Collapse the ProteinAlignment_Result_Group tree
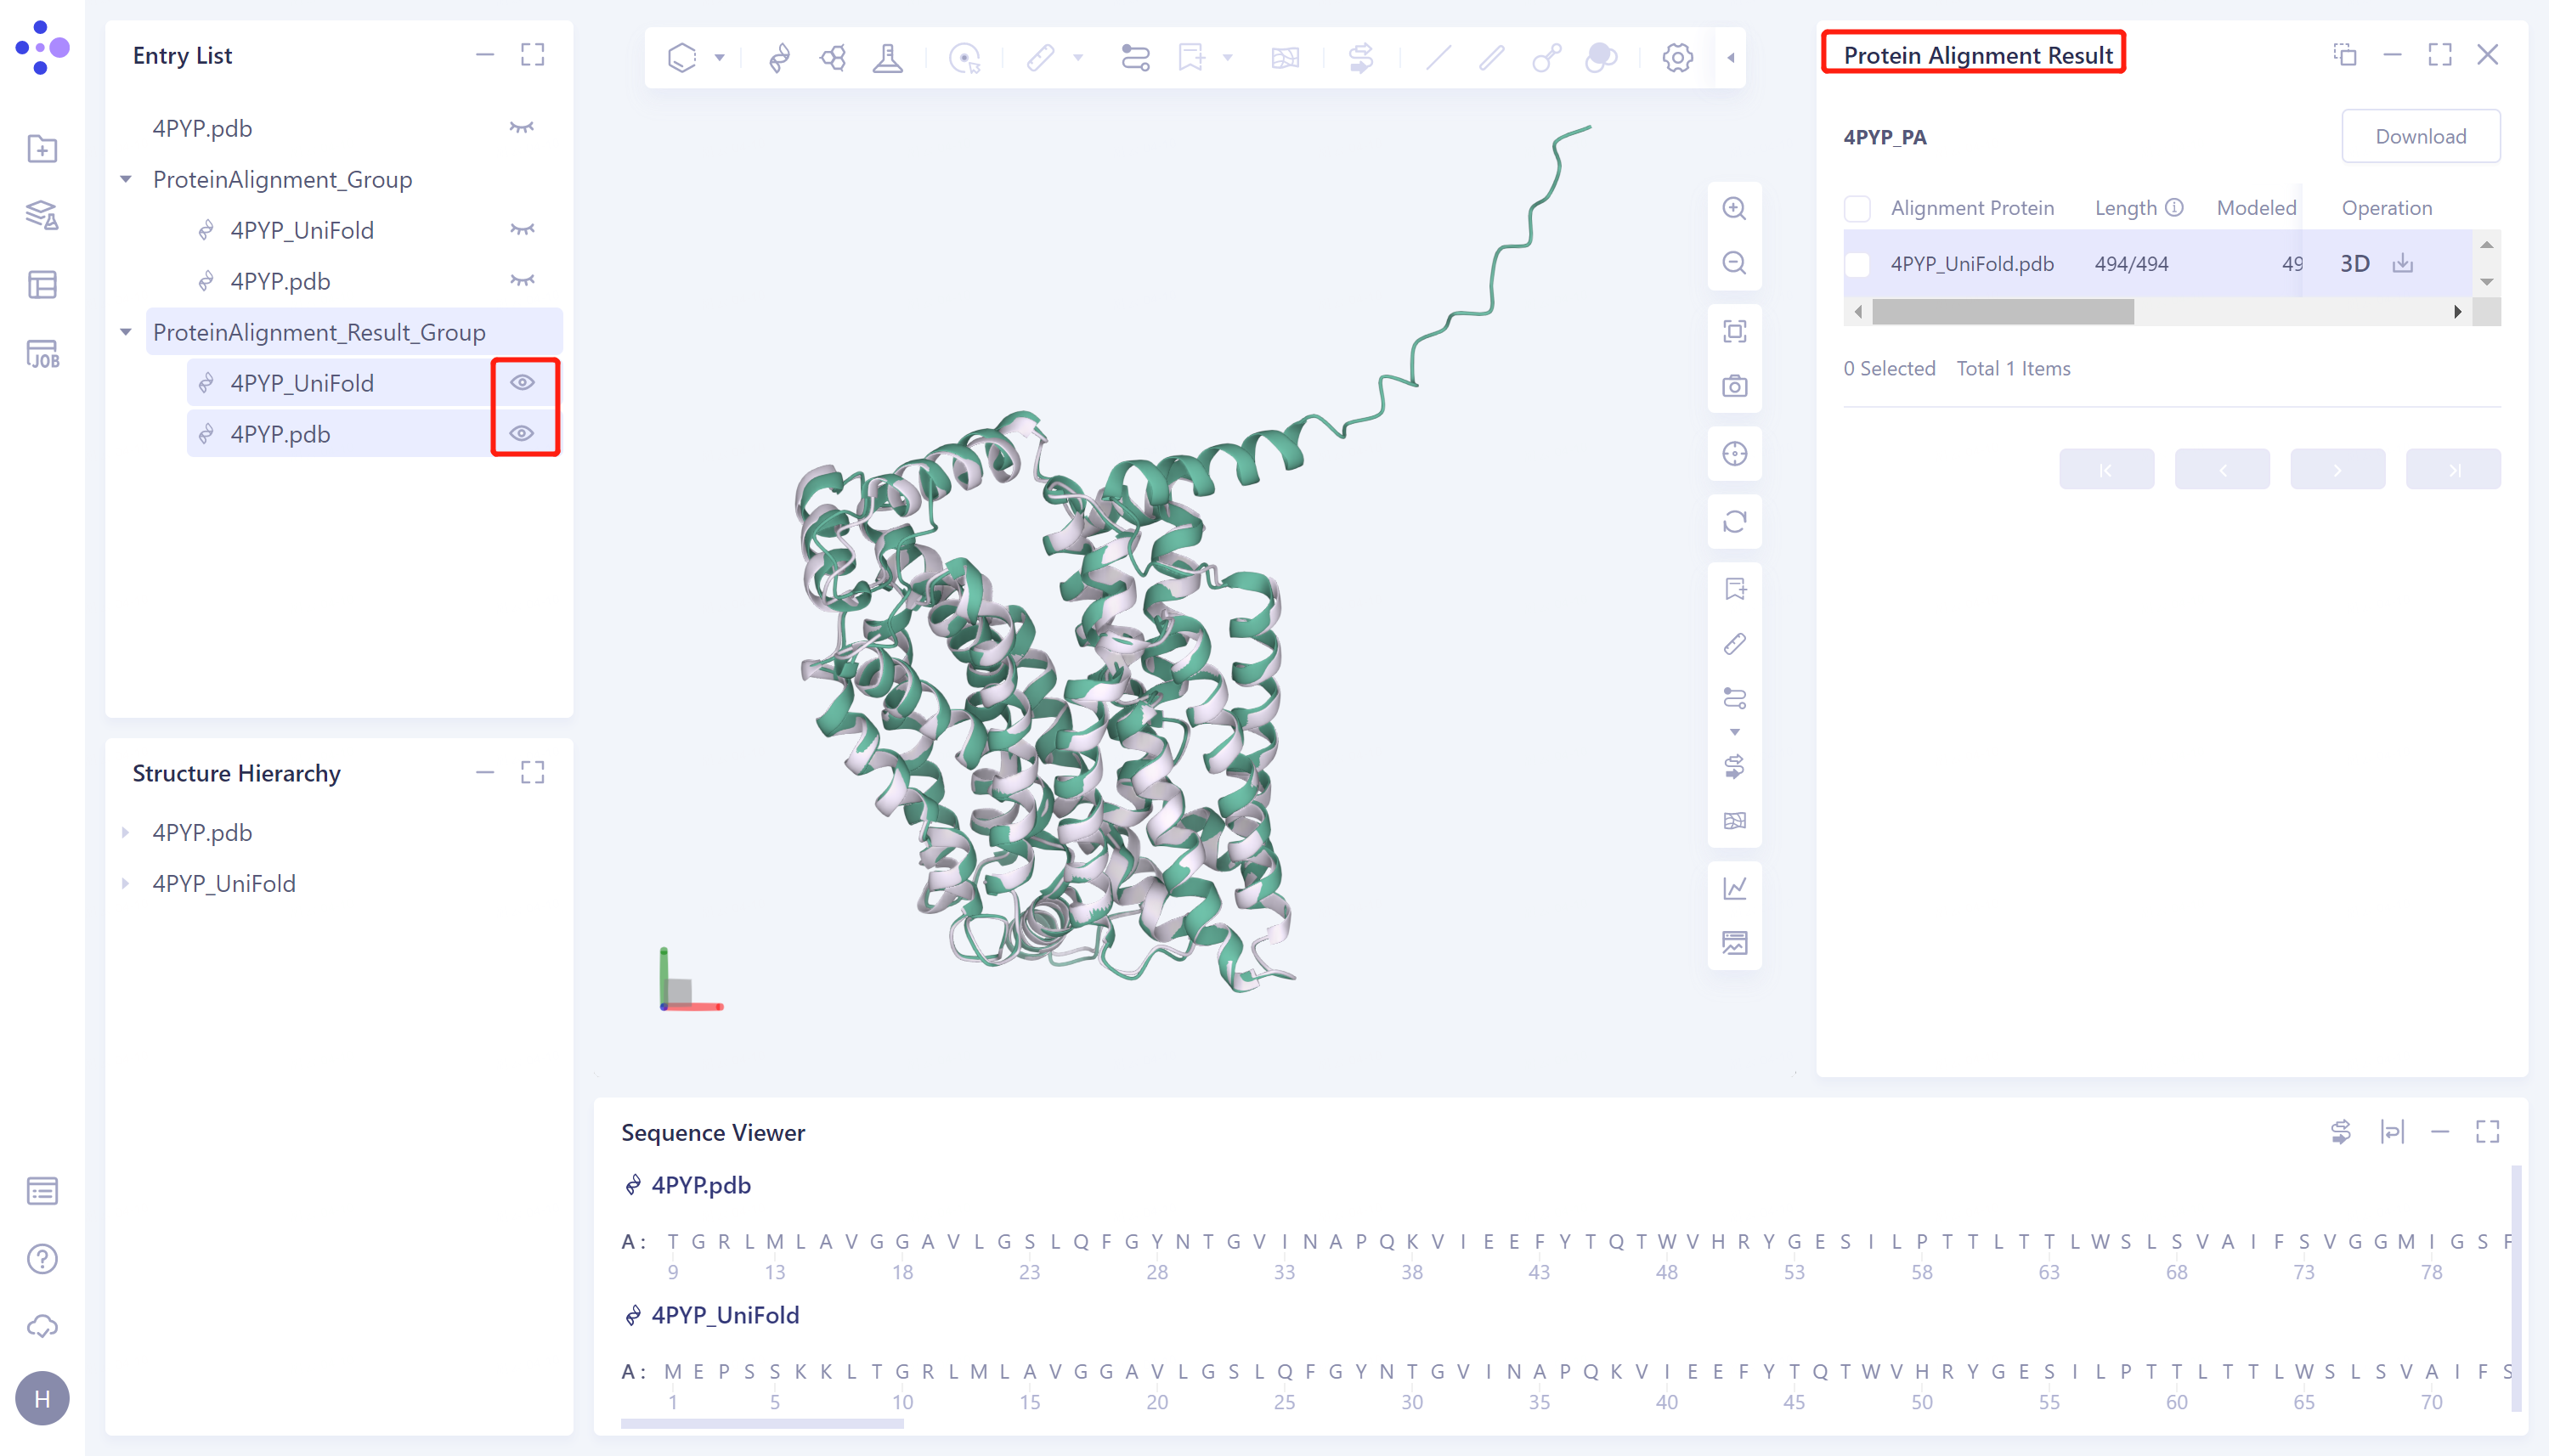Image resolution: width=2549 pixels, height=1456 pixels. point(126,332)
